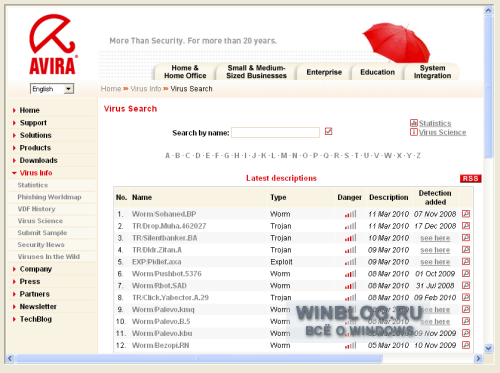Open details icon for TR/Drop.Muha.462027 row

466,226
